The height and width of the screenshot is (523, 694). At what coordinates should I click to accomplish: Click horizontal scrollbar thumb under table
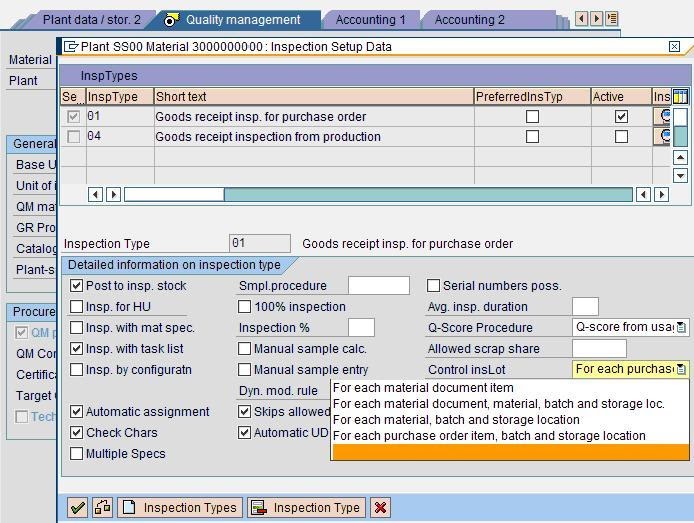174,194
